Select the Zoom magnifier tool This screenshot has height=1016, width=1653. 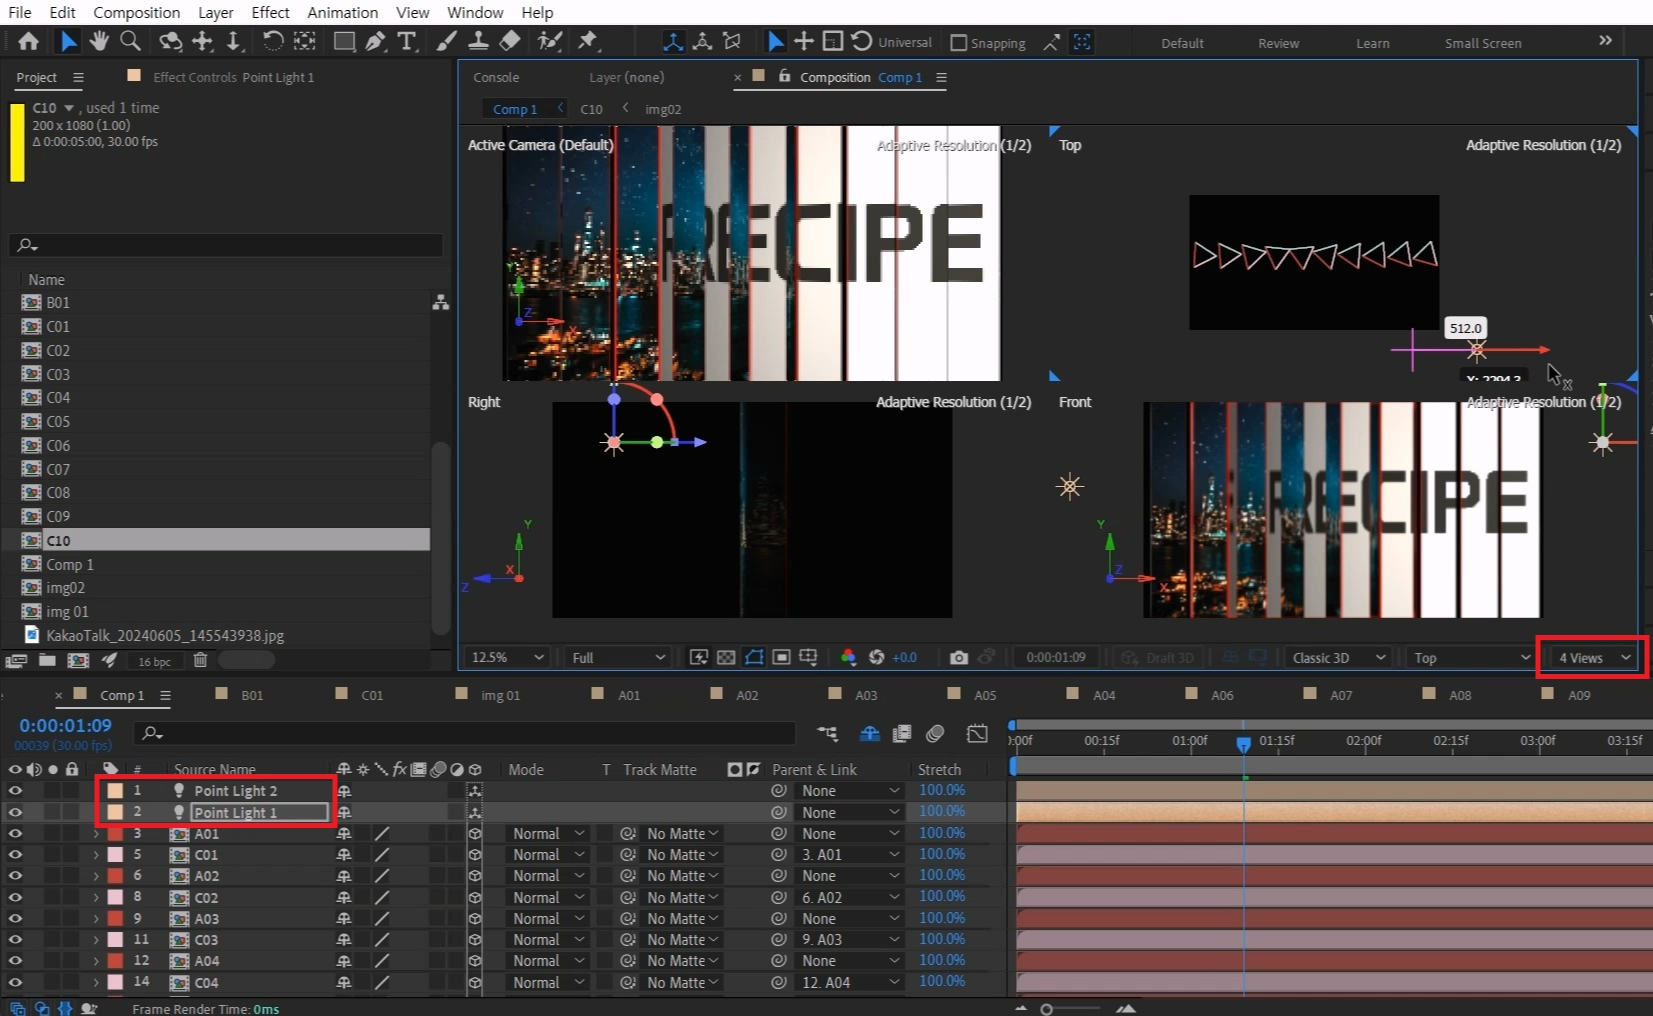click(x=130, y=41)
